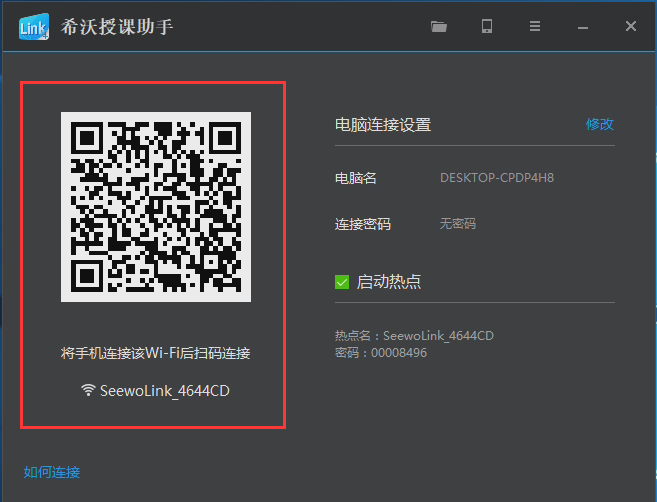The height and width of the screenshot is (502, 657).
Task: Click SeewoLink_4644CD text below QR code
Action: (165, 391)
